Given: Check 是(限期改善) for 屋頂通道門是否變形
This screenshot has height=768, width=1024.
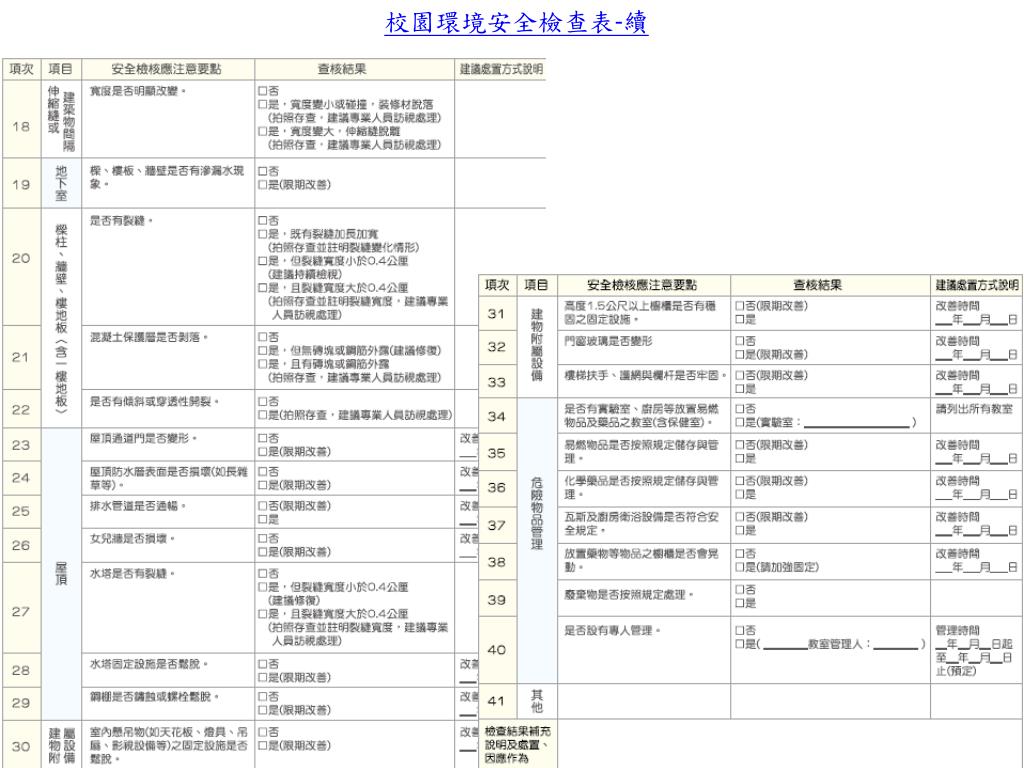Looking at the screenshot, I should tap(263, 451).
